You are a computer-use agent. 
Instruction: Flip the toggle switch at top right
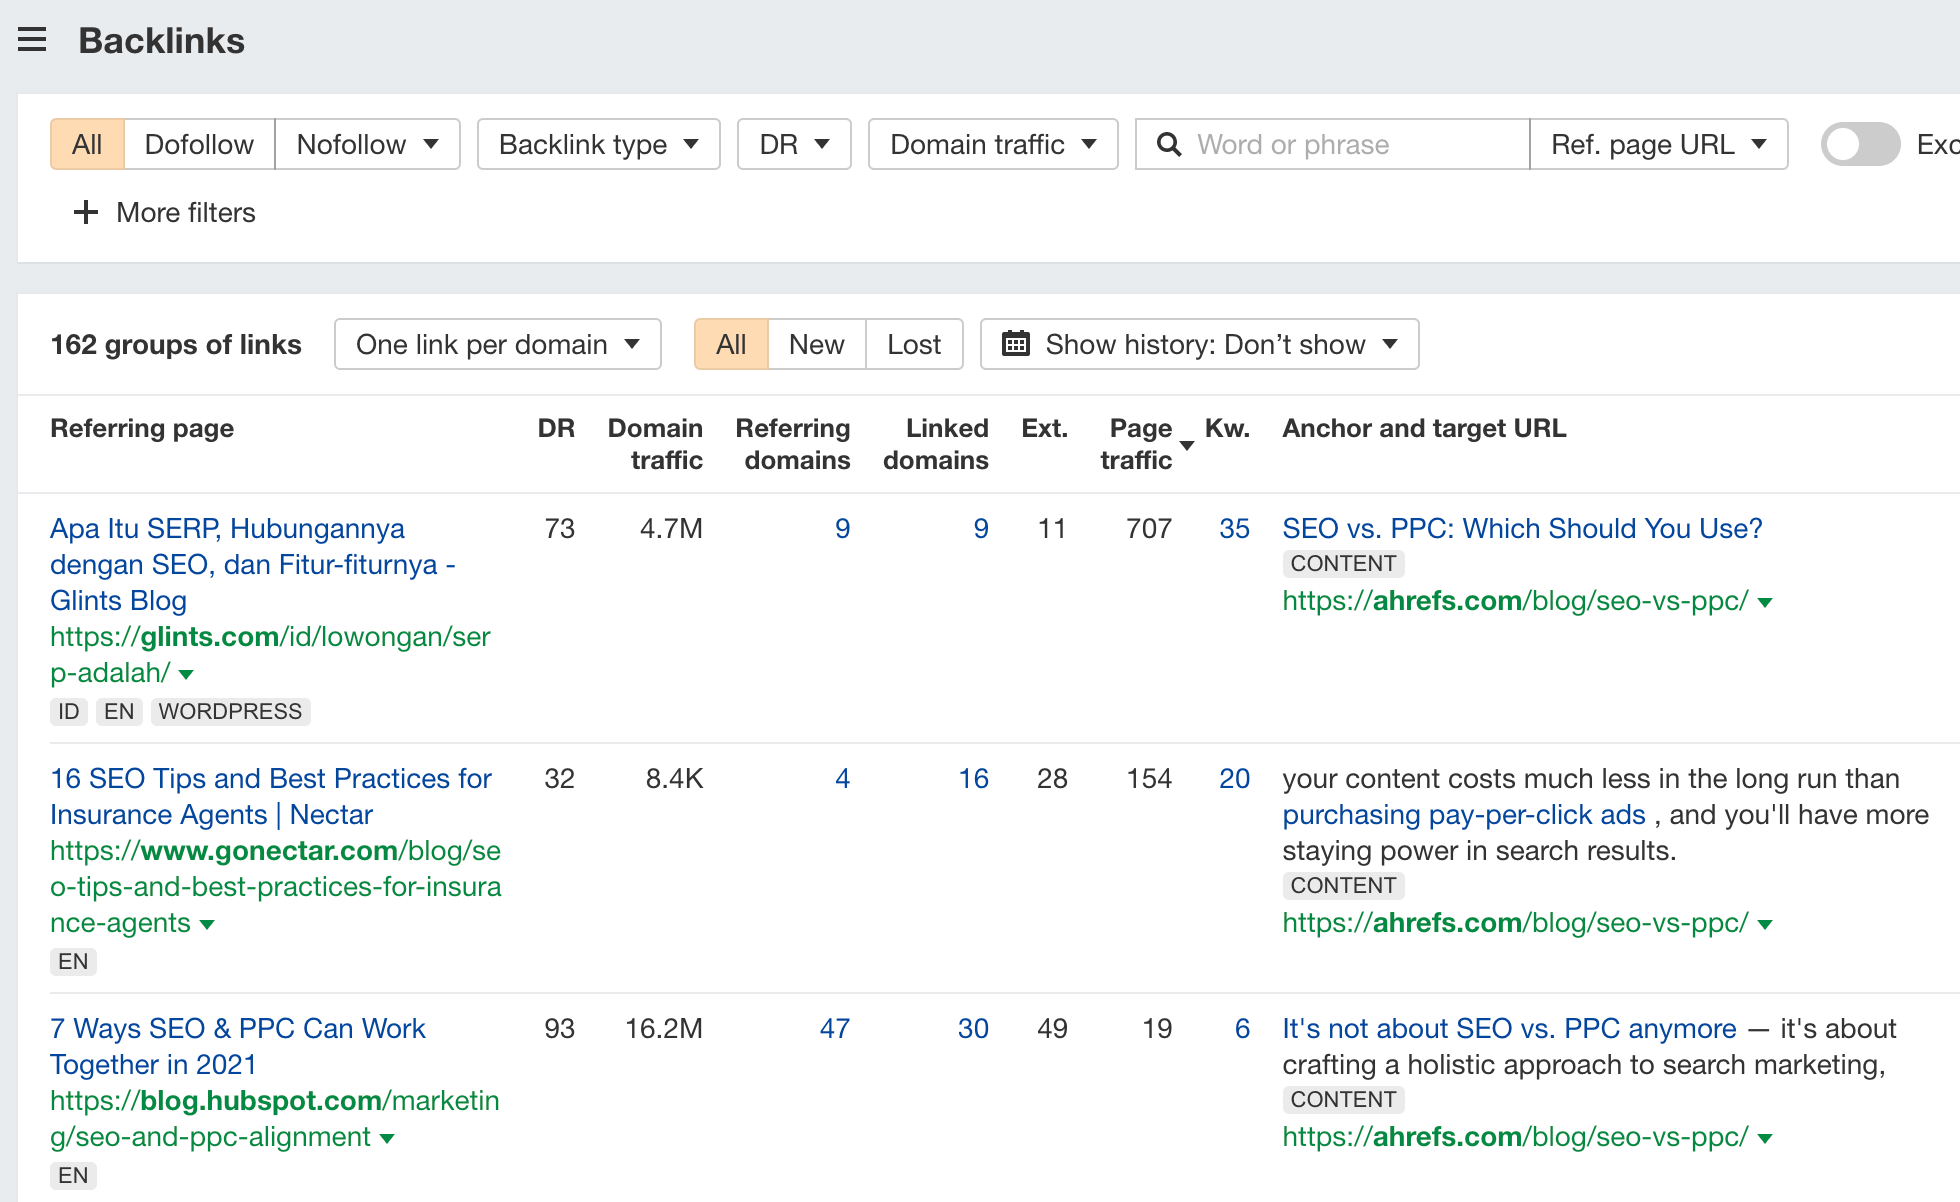(x=1859, y=144)
